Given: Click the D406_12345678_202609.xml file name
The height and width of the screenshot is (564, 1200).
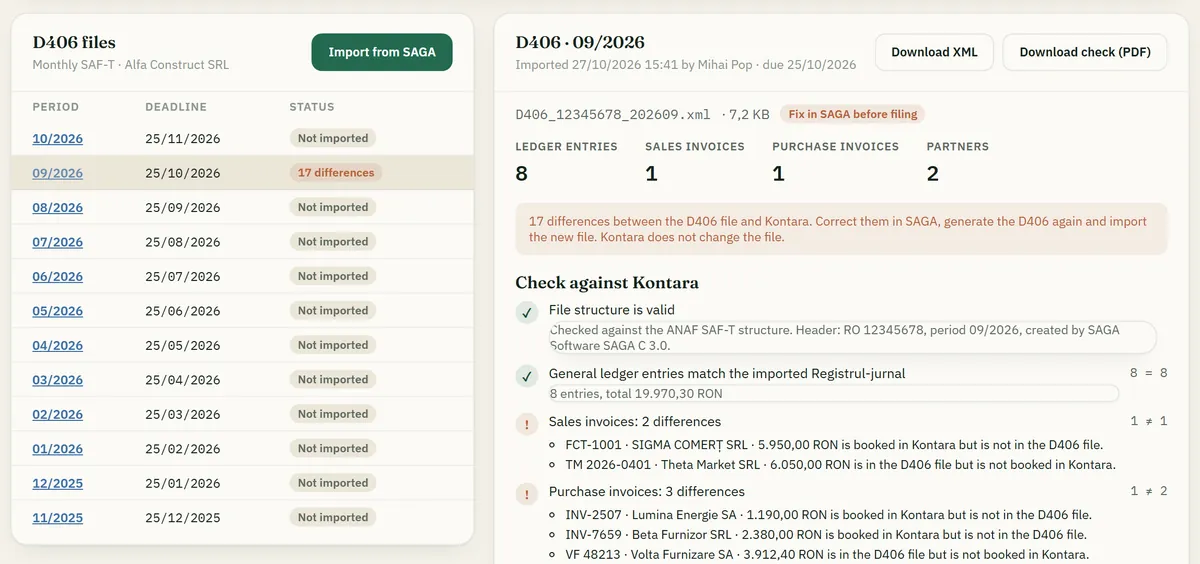Looking at the screenshot, I should (613, 115).
